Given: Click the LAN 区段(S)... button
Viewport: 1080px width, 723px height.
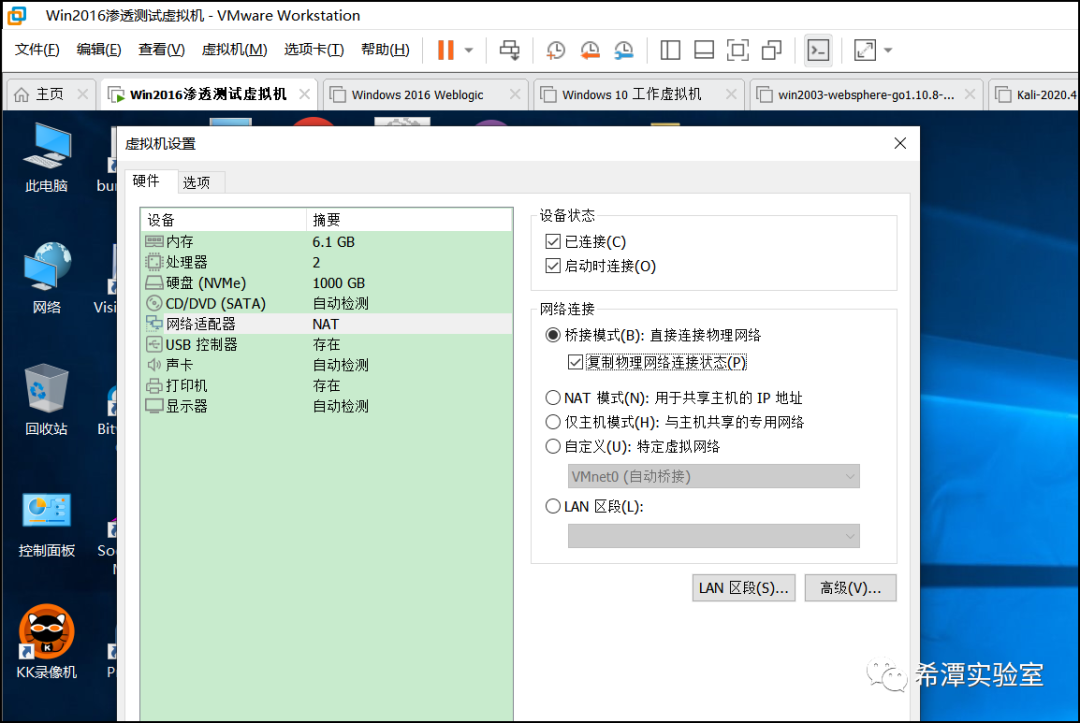Looking at the screenshot, I should point(743,588).
